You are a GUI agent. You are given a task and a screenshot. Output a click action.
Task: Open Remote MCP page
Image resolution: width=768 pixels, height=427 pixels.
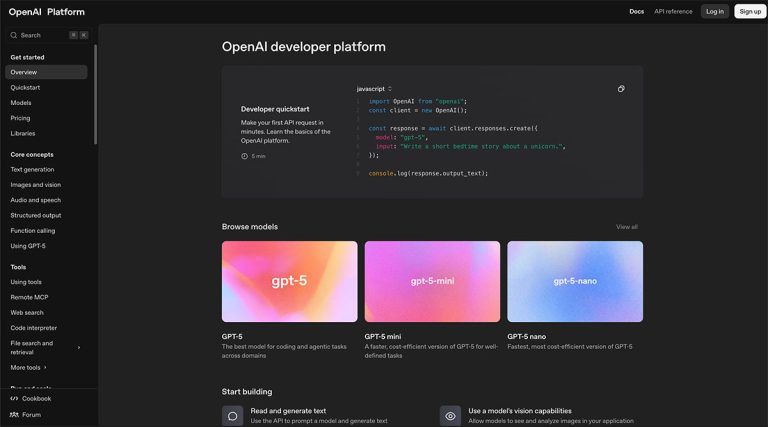pos(29,297)
